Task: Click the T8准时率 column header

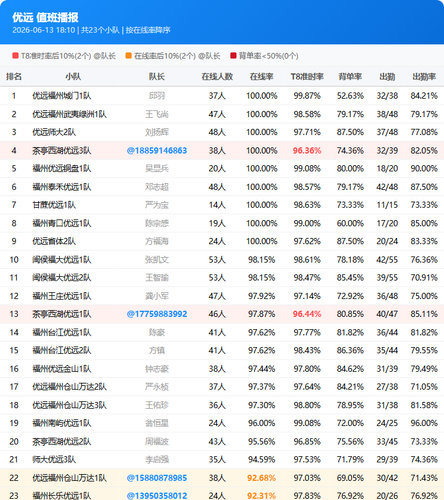Action: pos(307,77)
